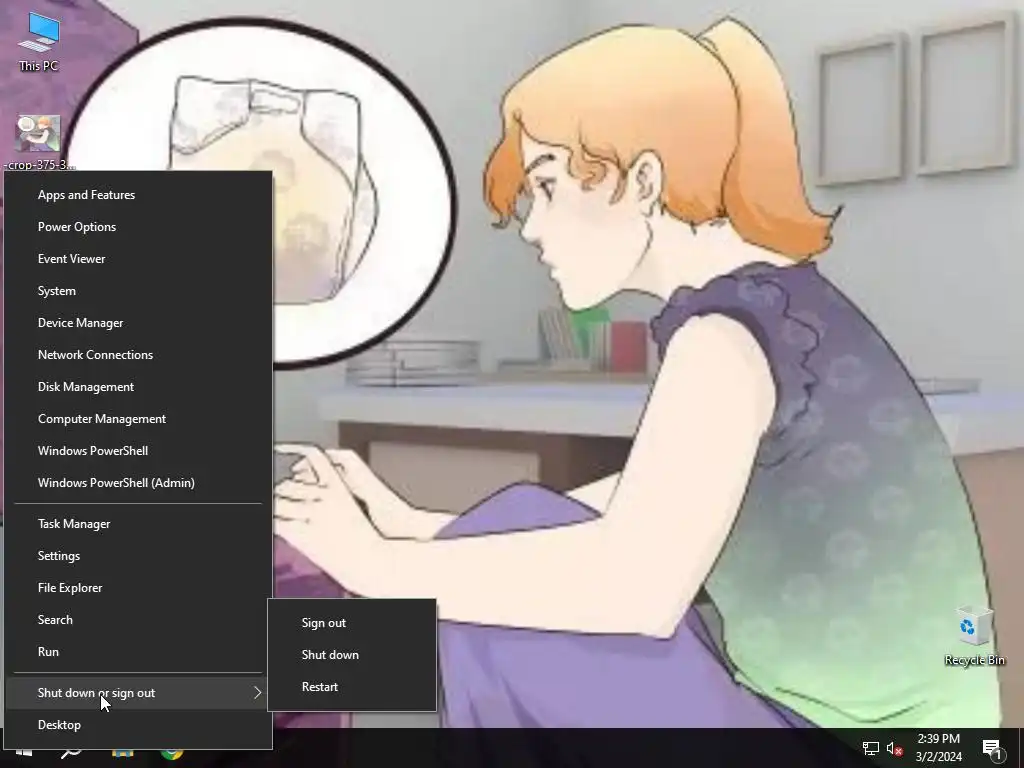The image size is (1024, 768).
Task: Open the This PC desktop icon
Action: pos(39,41)
